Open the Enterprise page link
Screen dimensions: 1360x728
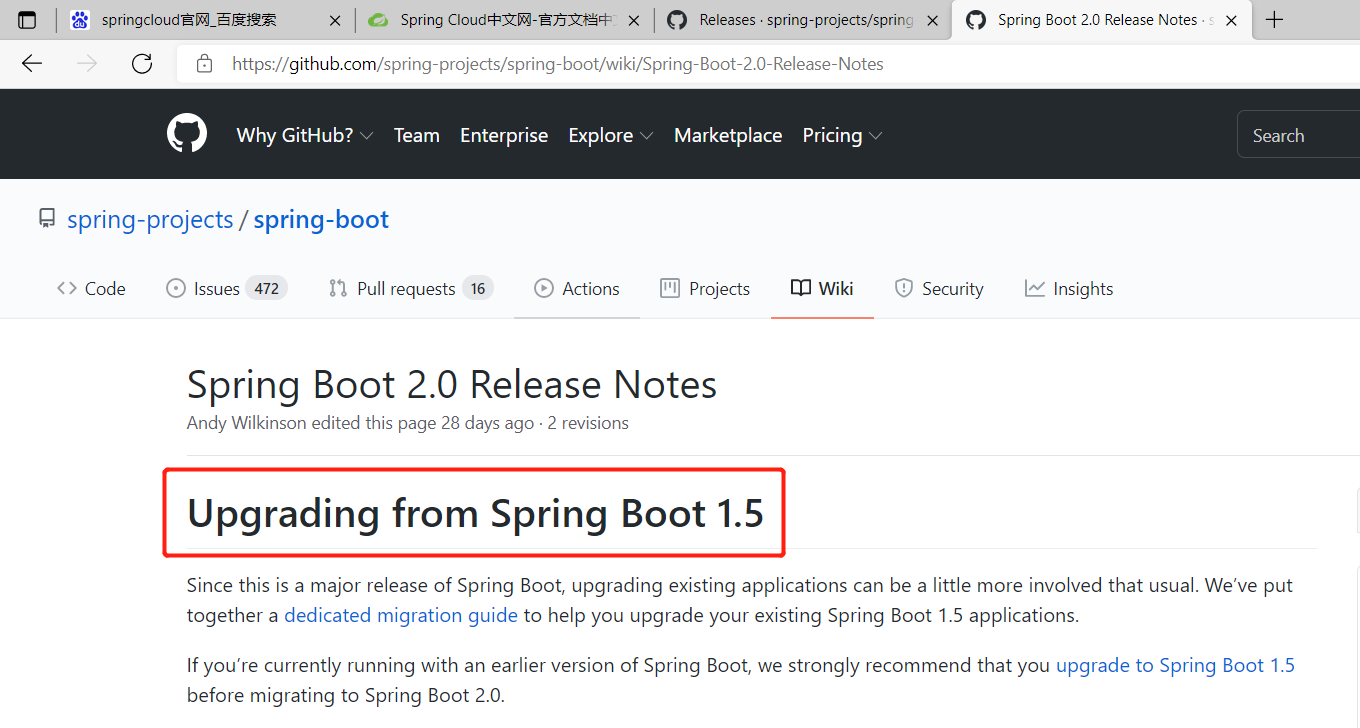pyautogui.click(x=504, y=135)
